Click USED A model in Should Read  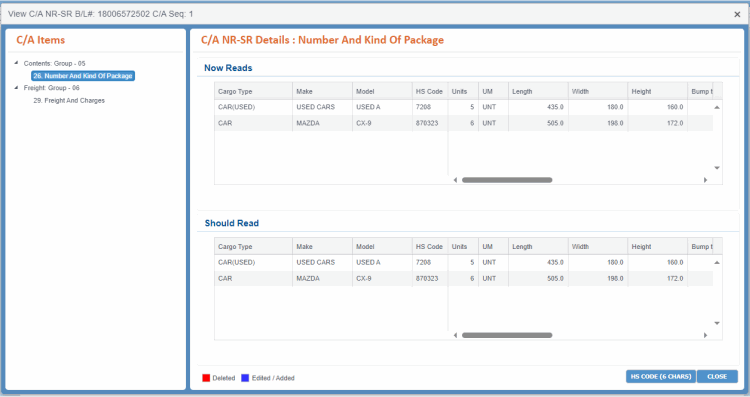(x=382, y=263)
